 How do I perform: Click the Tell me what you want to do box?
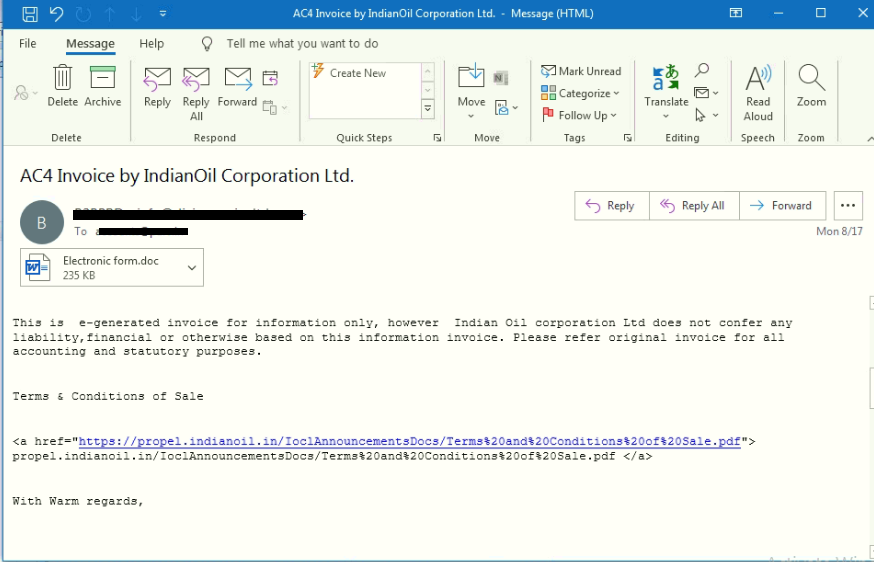pyautogui.click(x=302, y=43)
